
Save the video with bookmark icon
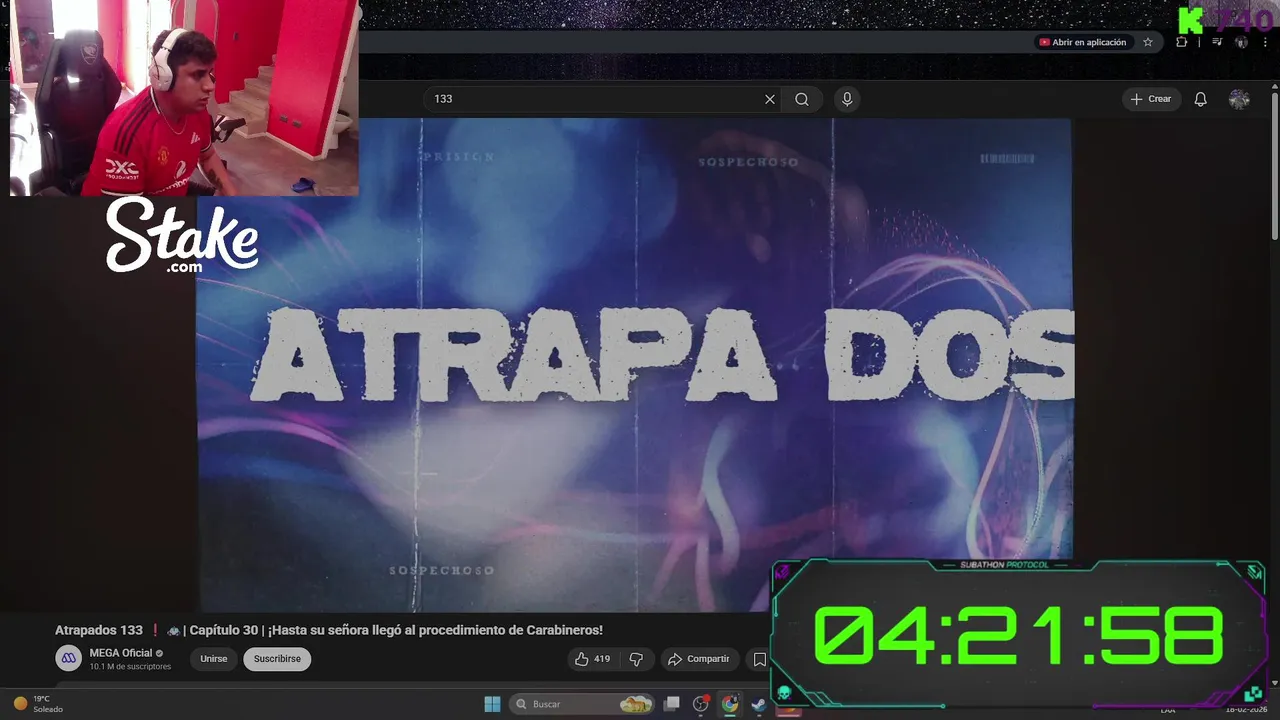[x=759, y=659]
